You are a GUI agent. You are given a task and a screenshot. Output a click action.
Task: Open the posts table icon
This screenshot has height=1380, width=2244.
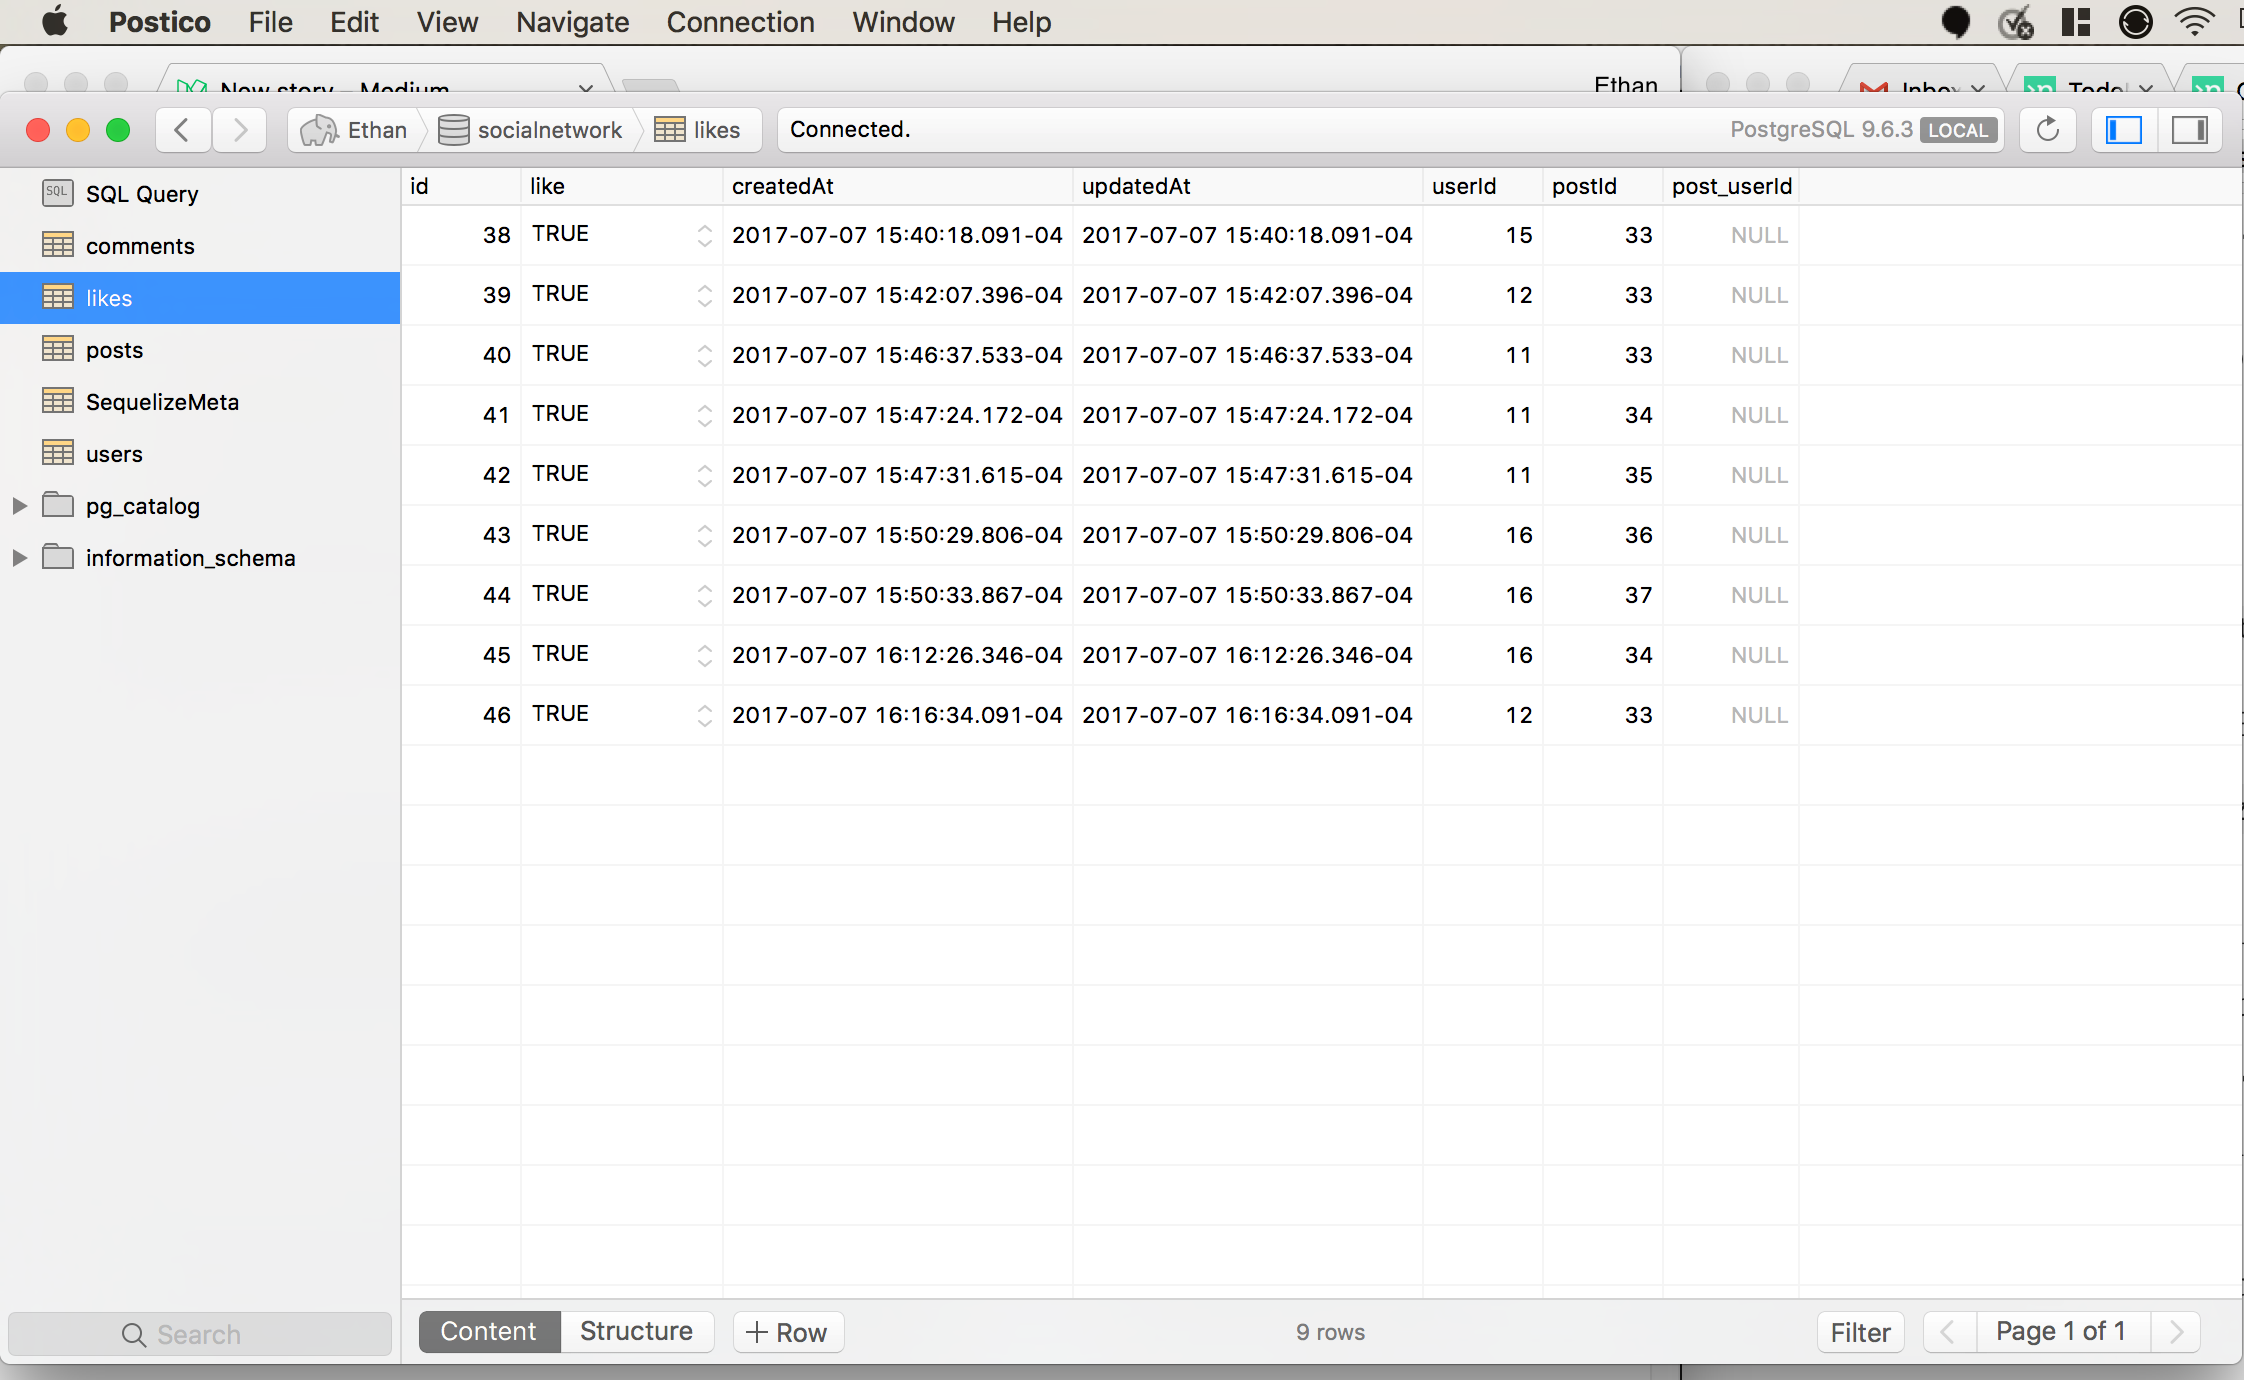(x=58, y=350)
